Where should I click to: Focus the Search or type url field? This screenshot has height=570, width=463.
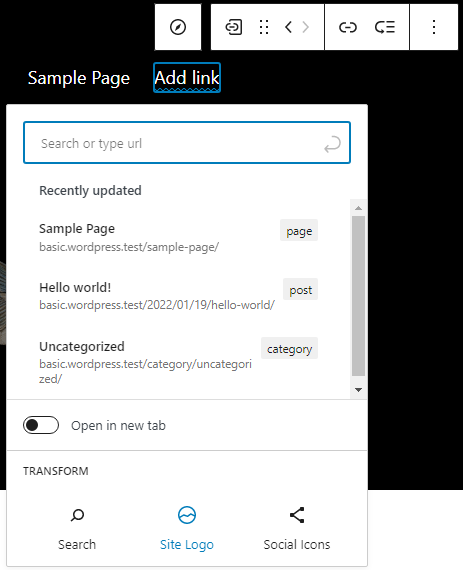coord(187,142)
